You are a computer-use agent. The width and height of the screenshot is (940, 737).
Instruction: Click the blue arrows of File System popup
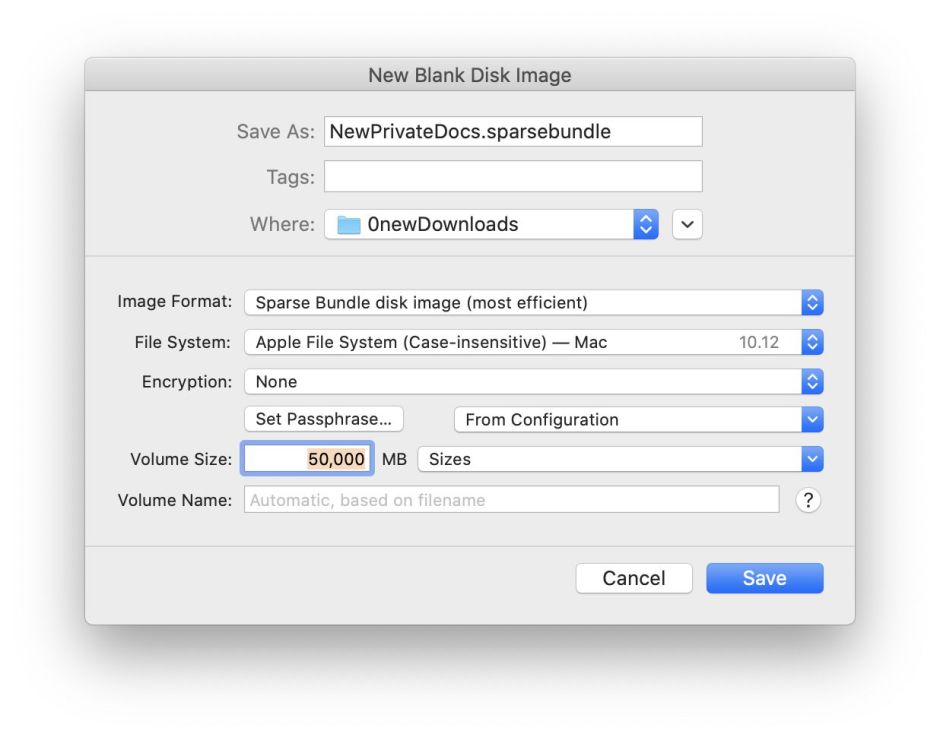[x=813, y=342]
